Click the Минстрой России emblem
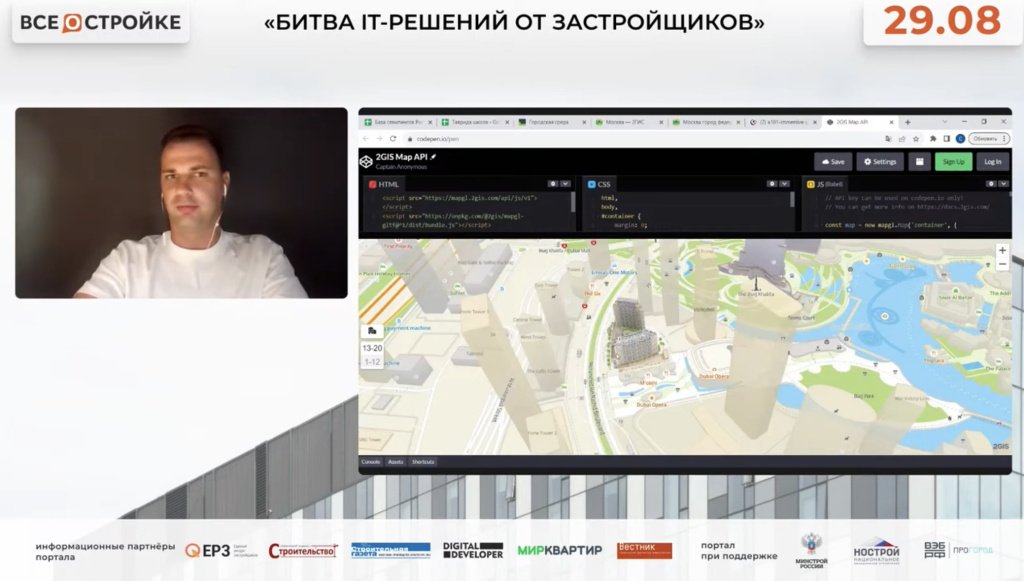Viewport: 1024px width, 581px height. coord(811,551)
